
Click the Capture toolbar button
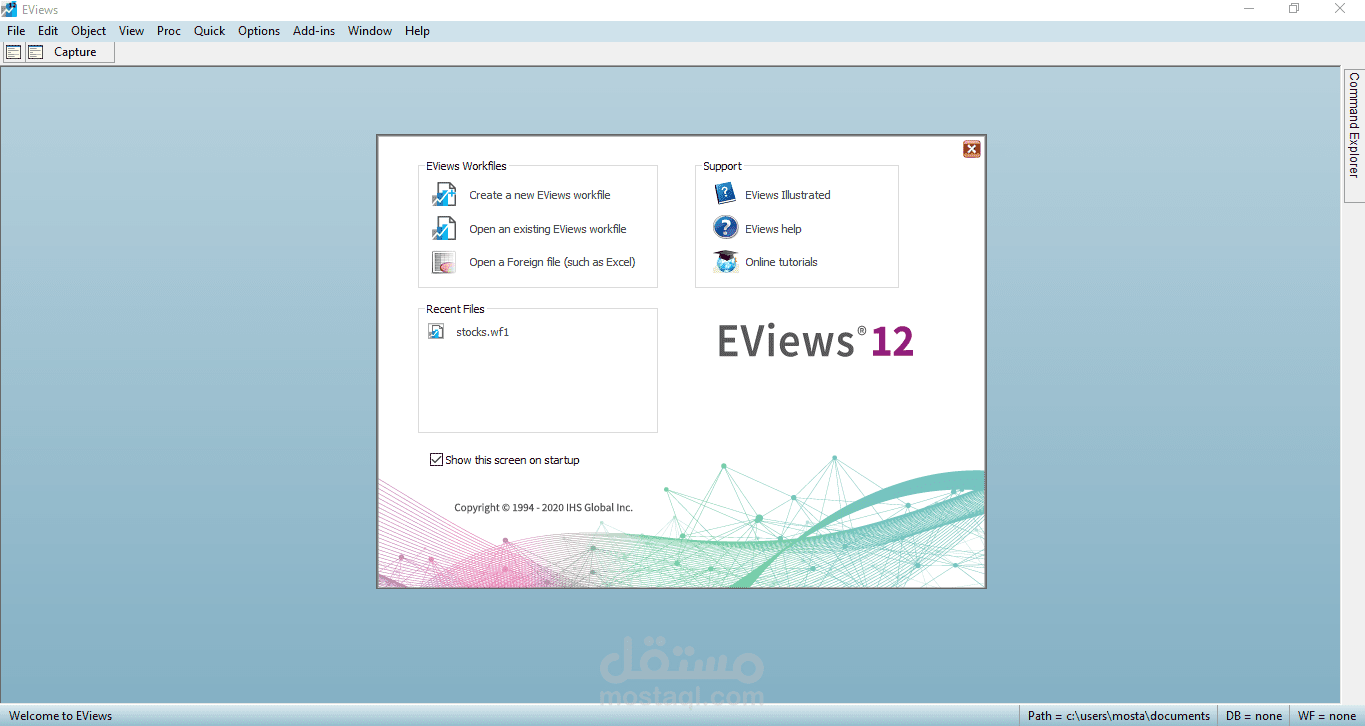pos(75,52)
